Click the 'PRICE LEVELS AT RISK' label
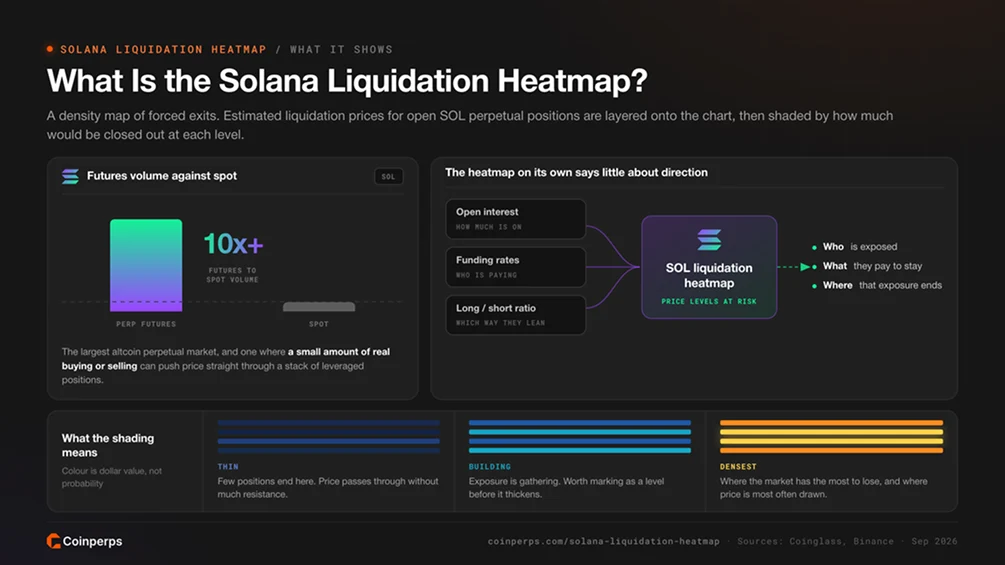Viewport: 1005px width, 565px height. pos(709,301)
